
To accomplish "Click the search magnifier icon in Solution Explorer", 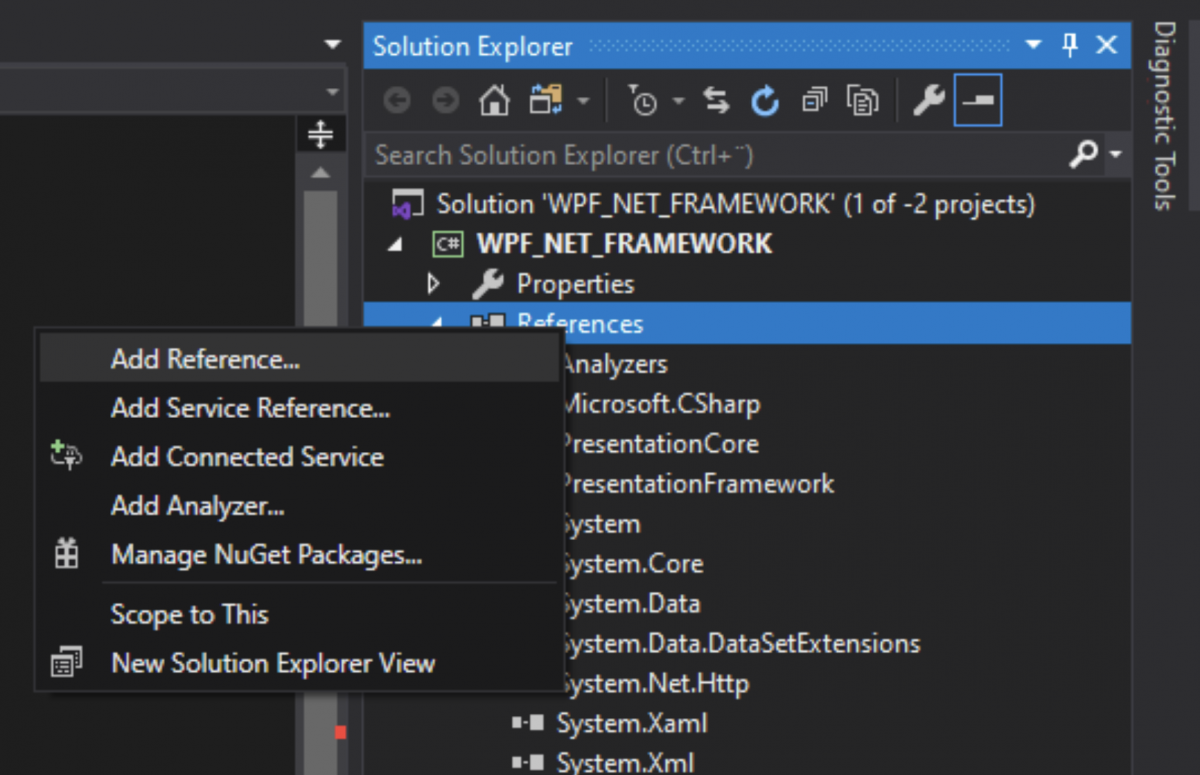I will click(x=1085, y=155).
